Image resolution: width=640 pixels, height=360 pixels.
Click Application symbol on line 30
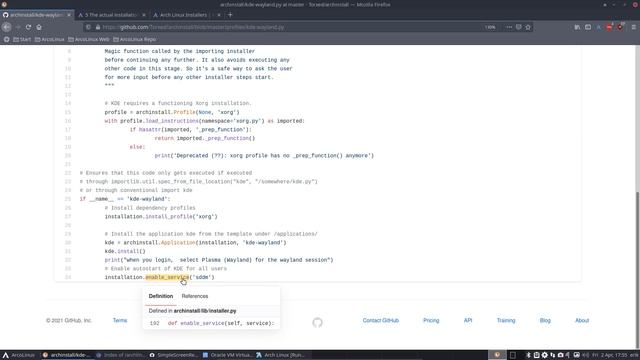tap(178, 242)
